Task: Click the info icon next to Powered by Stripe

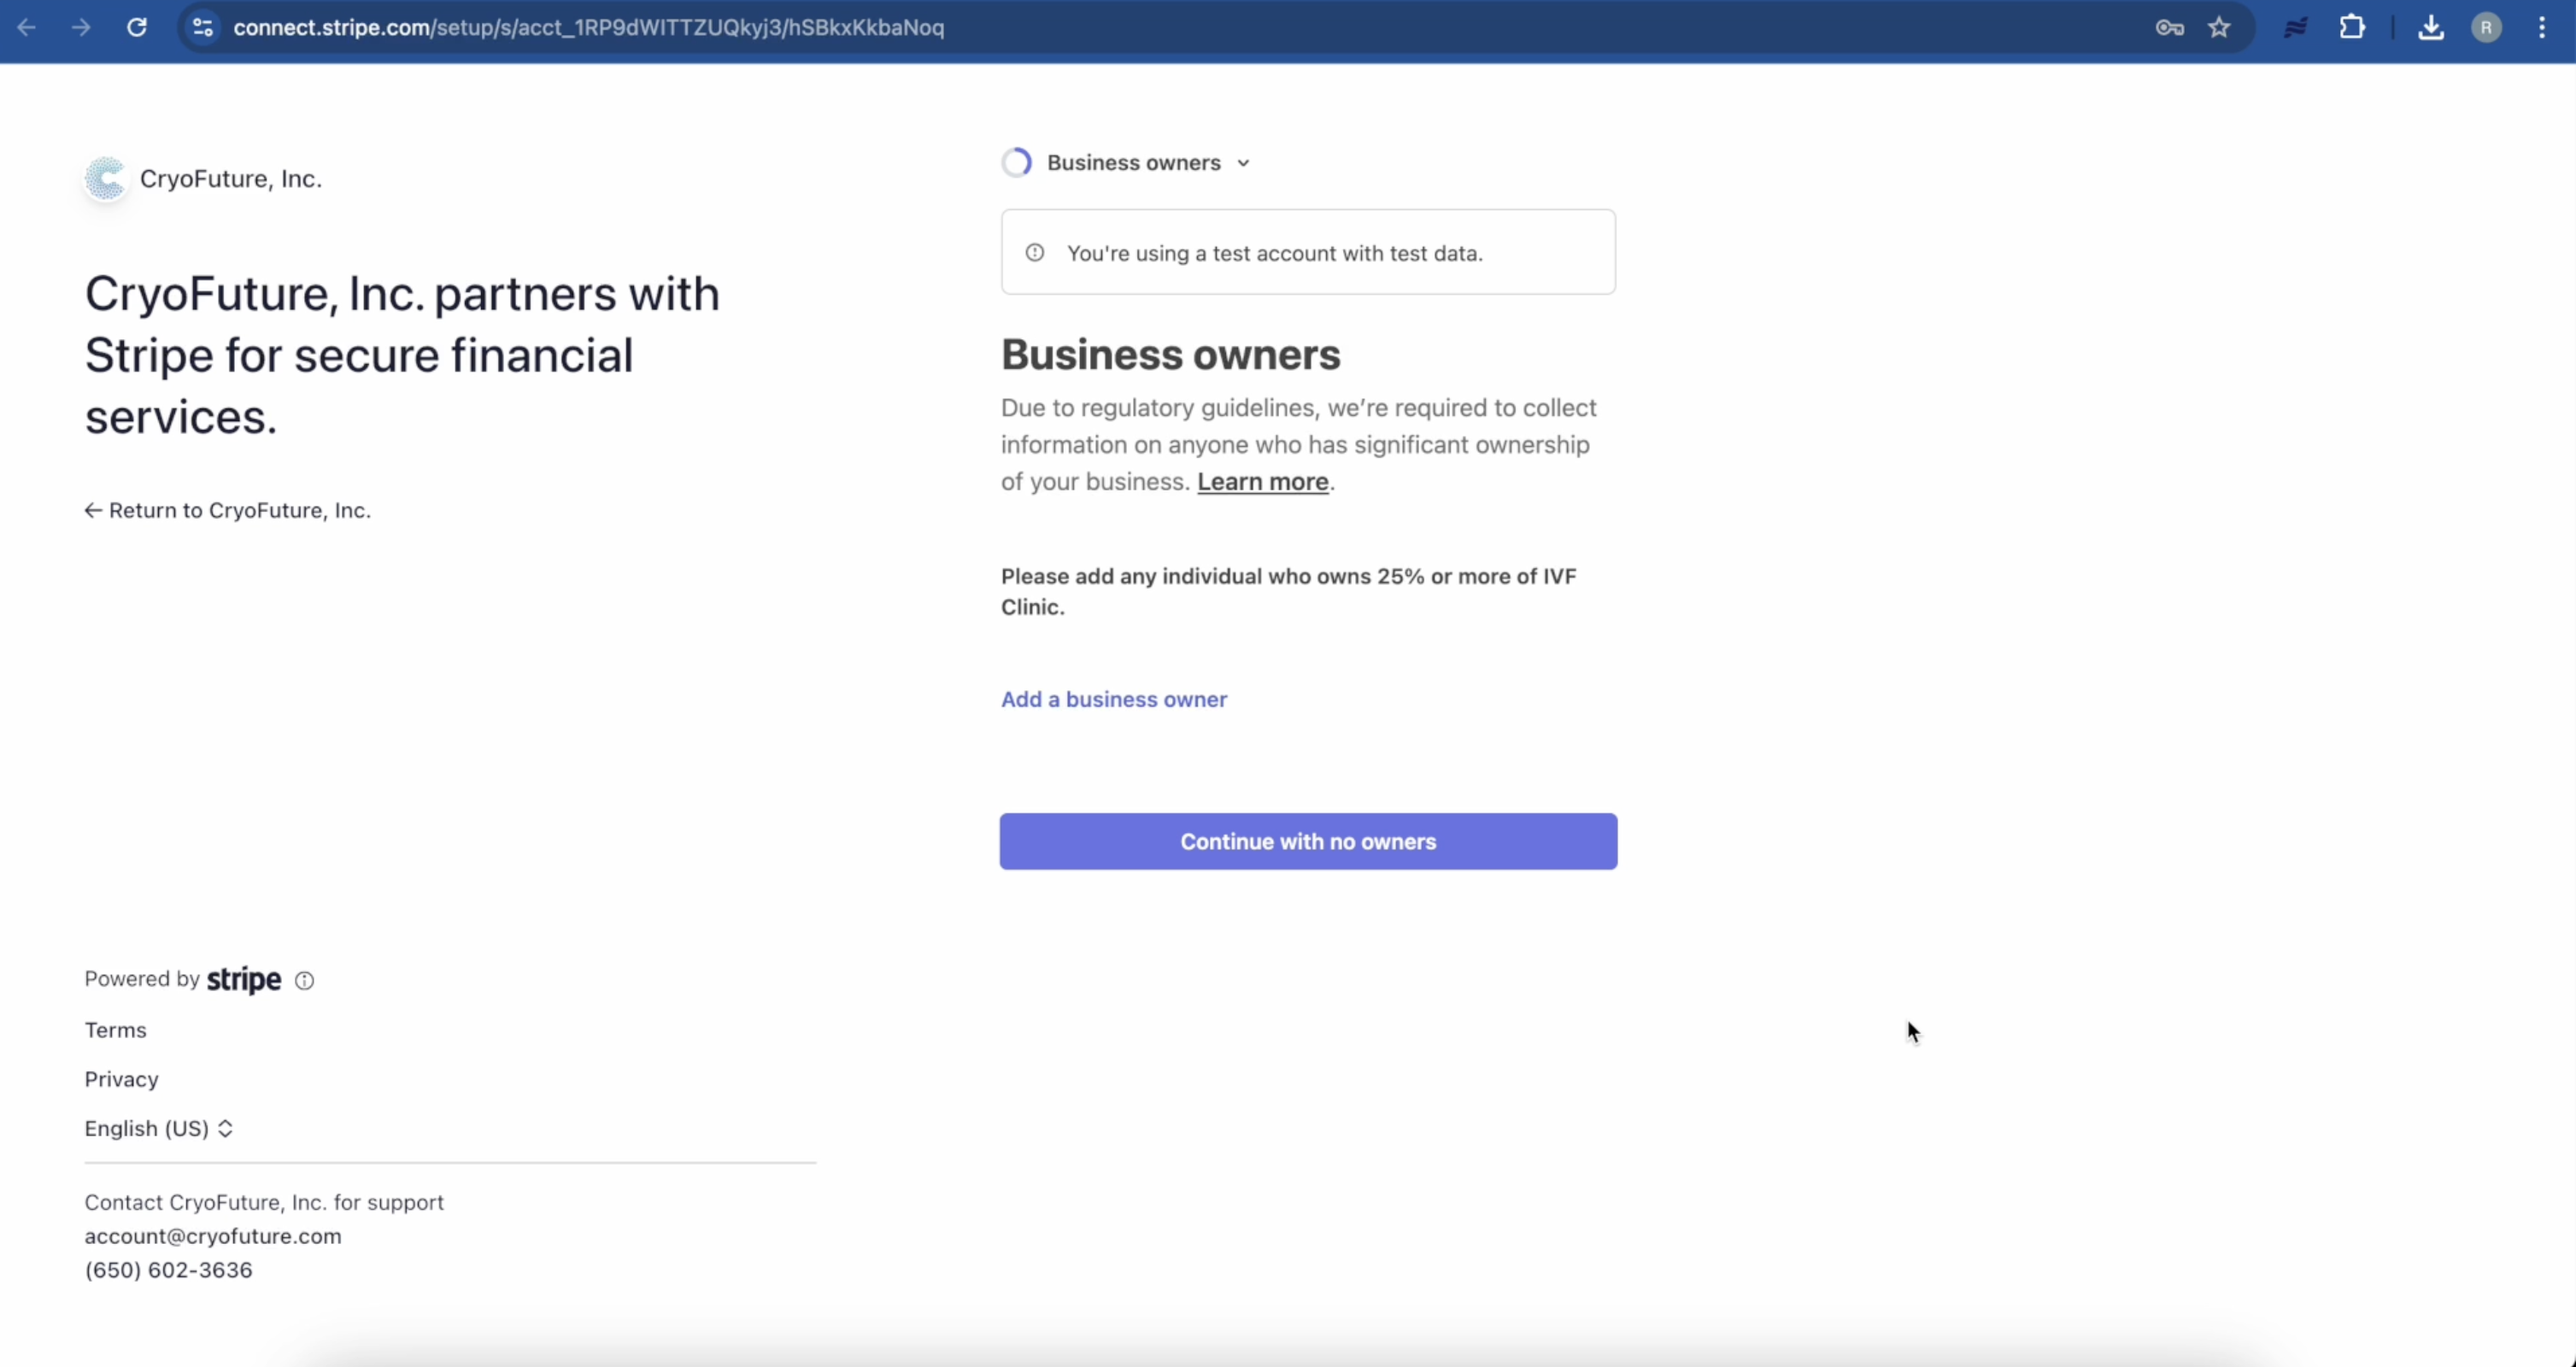Action: coord(303,980)
